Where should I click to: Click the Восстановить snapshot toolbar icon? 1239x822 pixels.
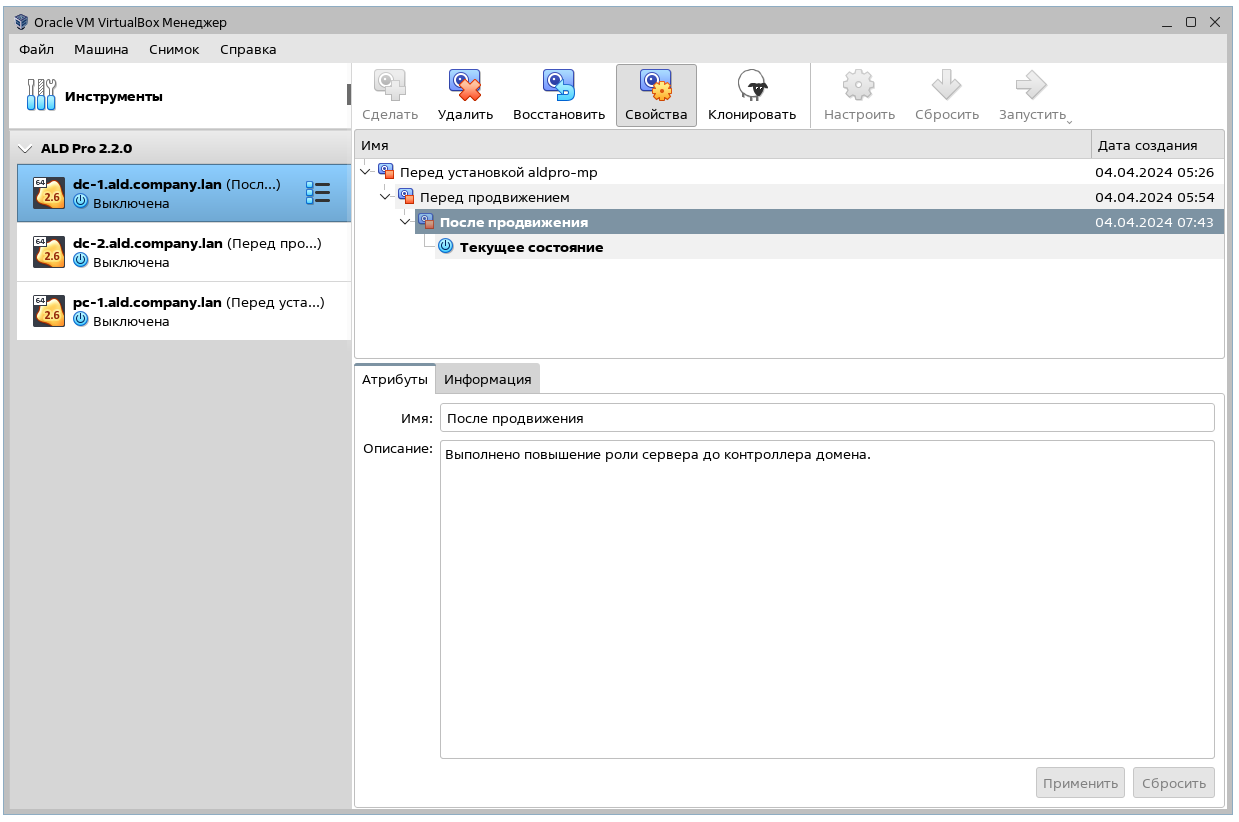559,86
